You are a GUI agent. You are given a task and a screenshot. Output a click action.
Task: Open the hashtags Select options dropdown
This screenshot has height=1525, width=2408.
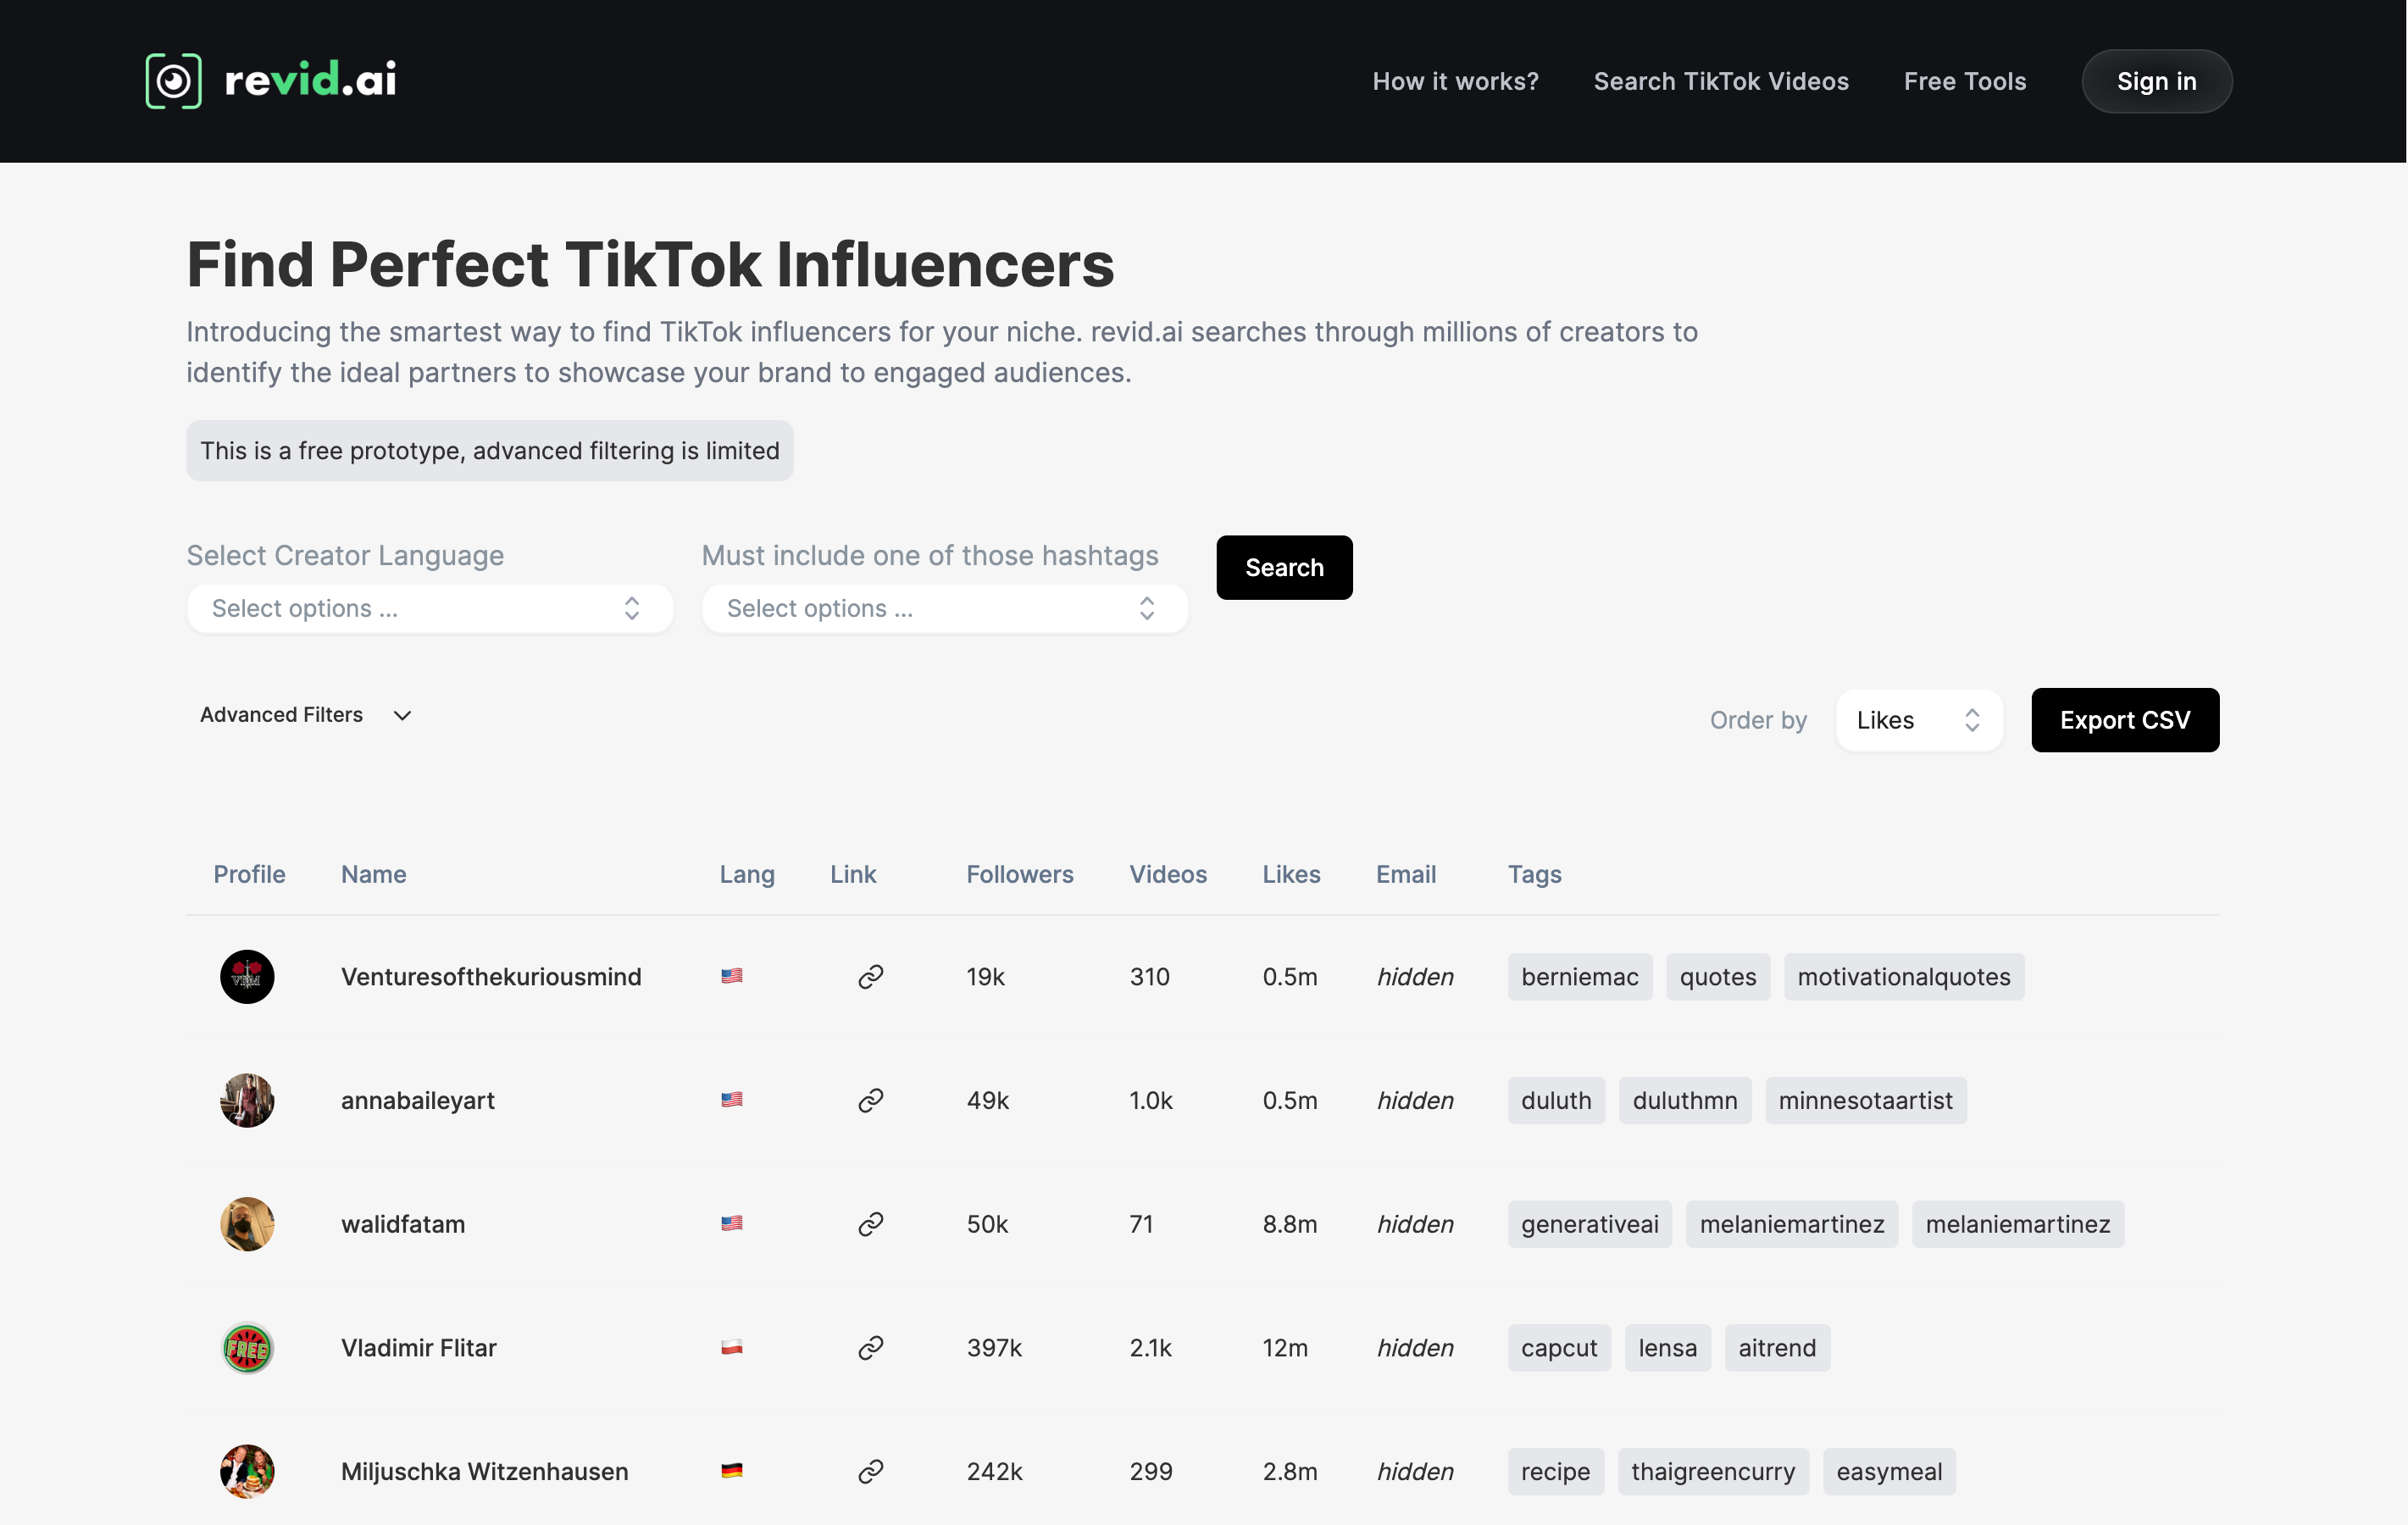tap(944, 608)
